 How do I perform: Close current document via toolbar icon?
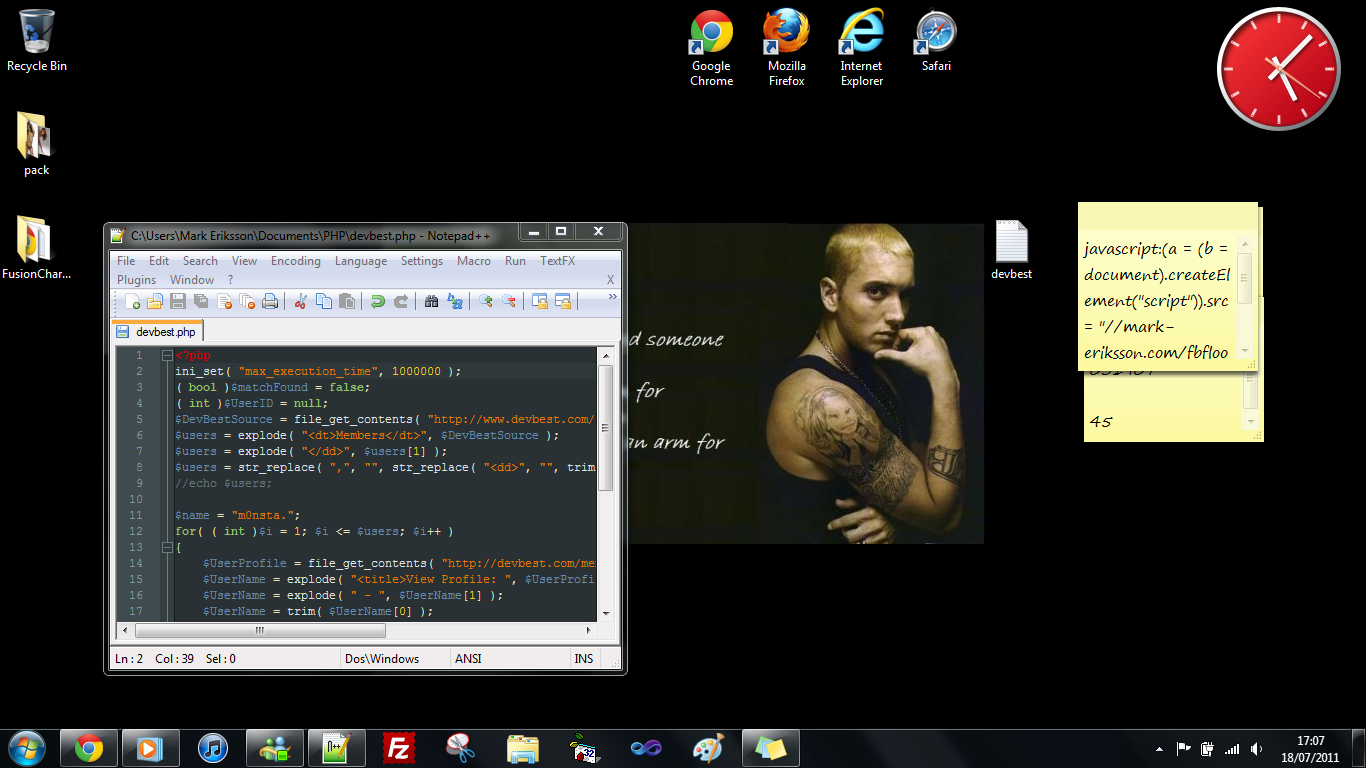pyautogui.click(x=224, y=301)
